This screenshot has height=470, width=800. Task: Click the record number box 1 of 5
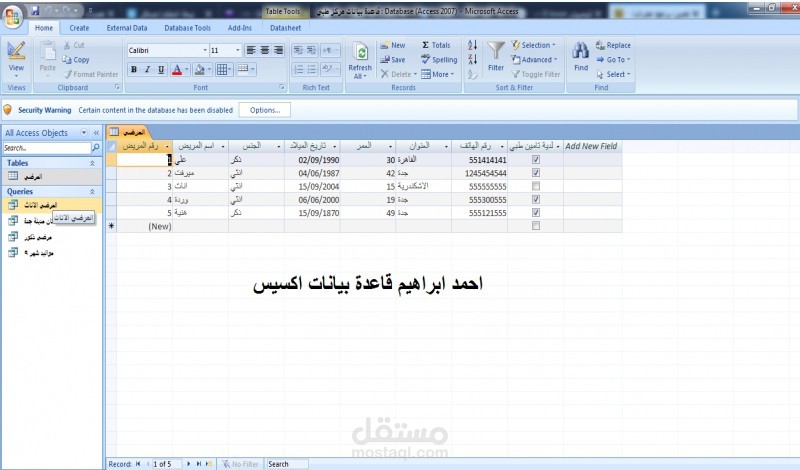(x=166, y=464)
